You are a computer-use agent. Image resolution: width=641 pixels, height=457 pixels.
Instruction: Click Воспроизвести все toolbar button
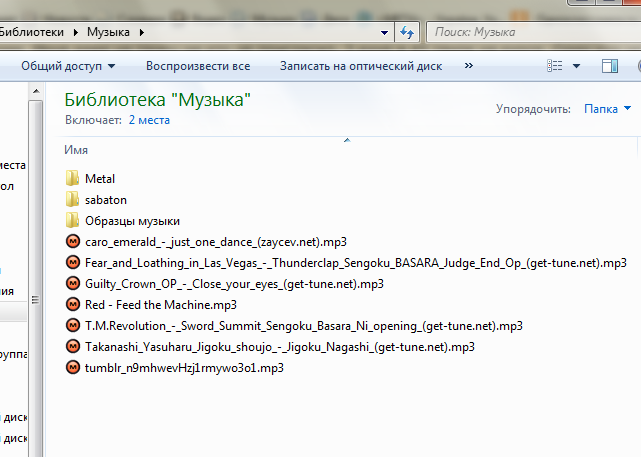198,66
